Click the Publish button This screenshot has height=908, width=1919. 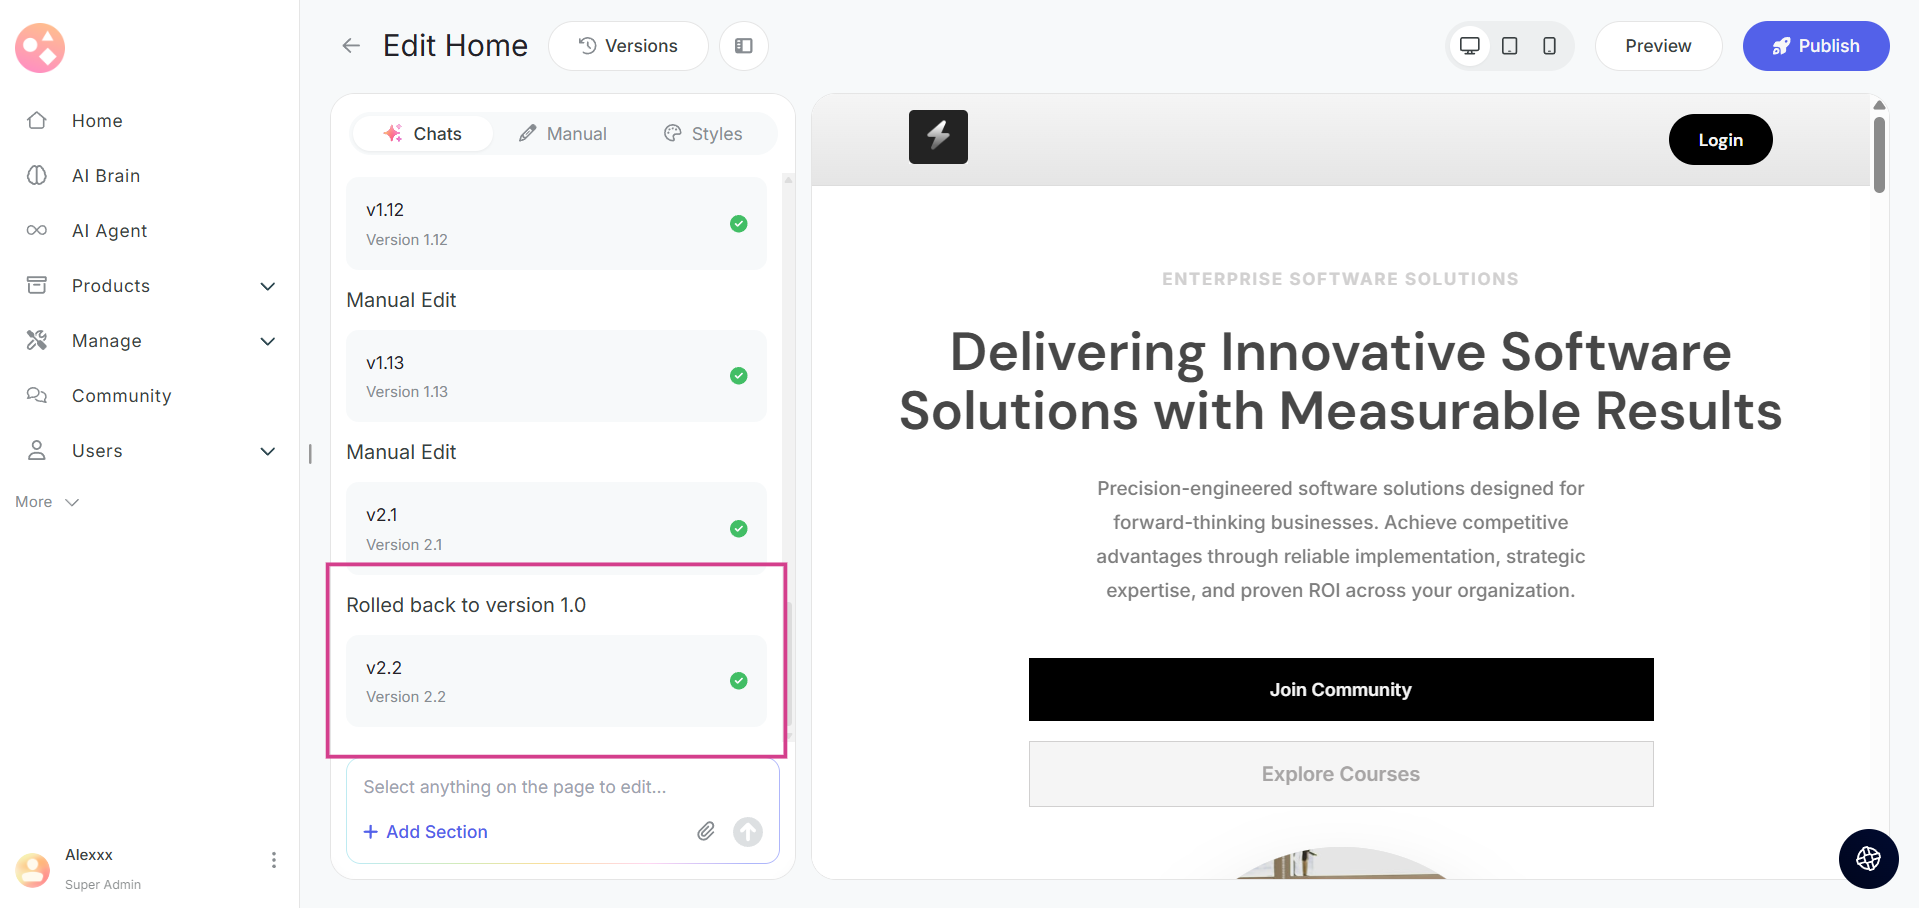(x=1815, y=46)
